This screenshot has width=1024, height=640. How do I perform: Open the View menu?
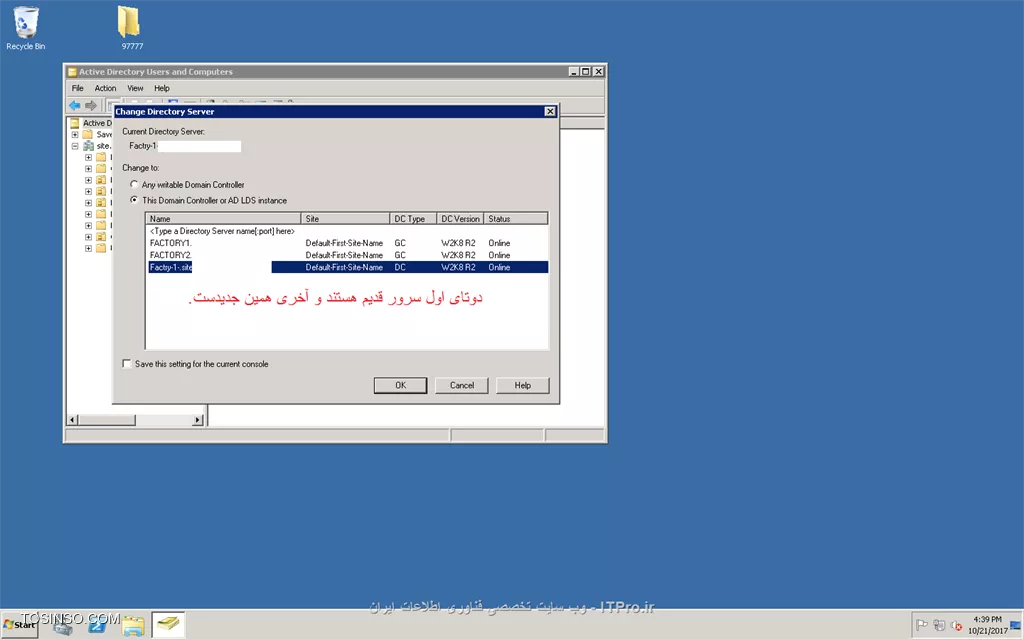135,88
